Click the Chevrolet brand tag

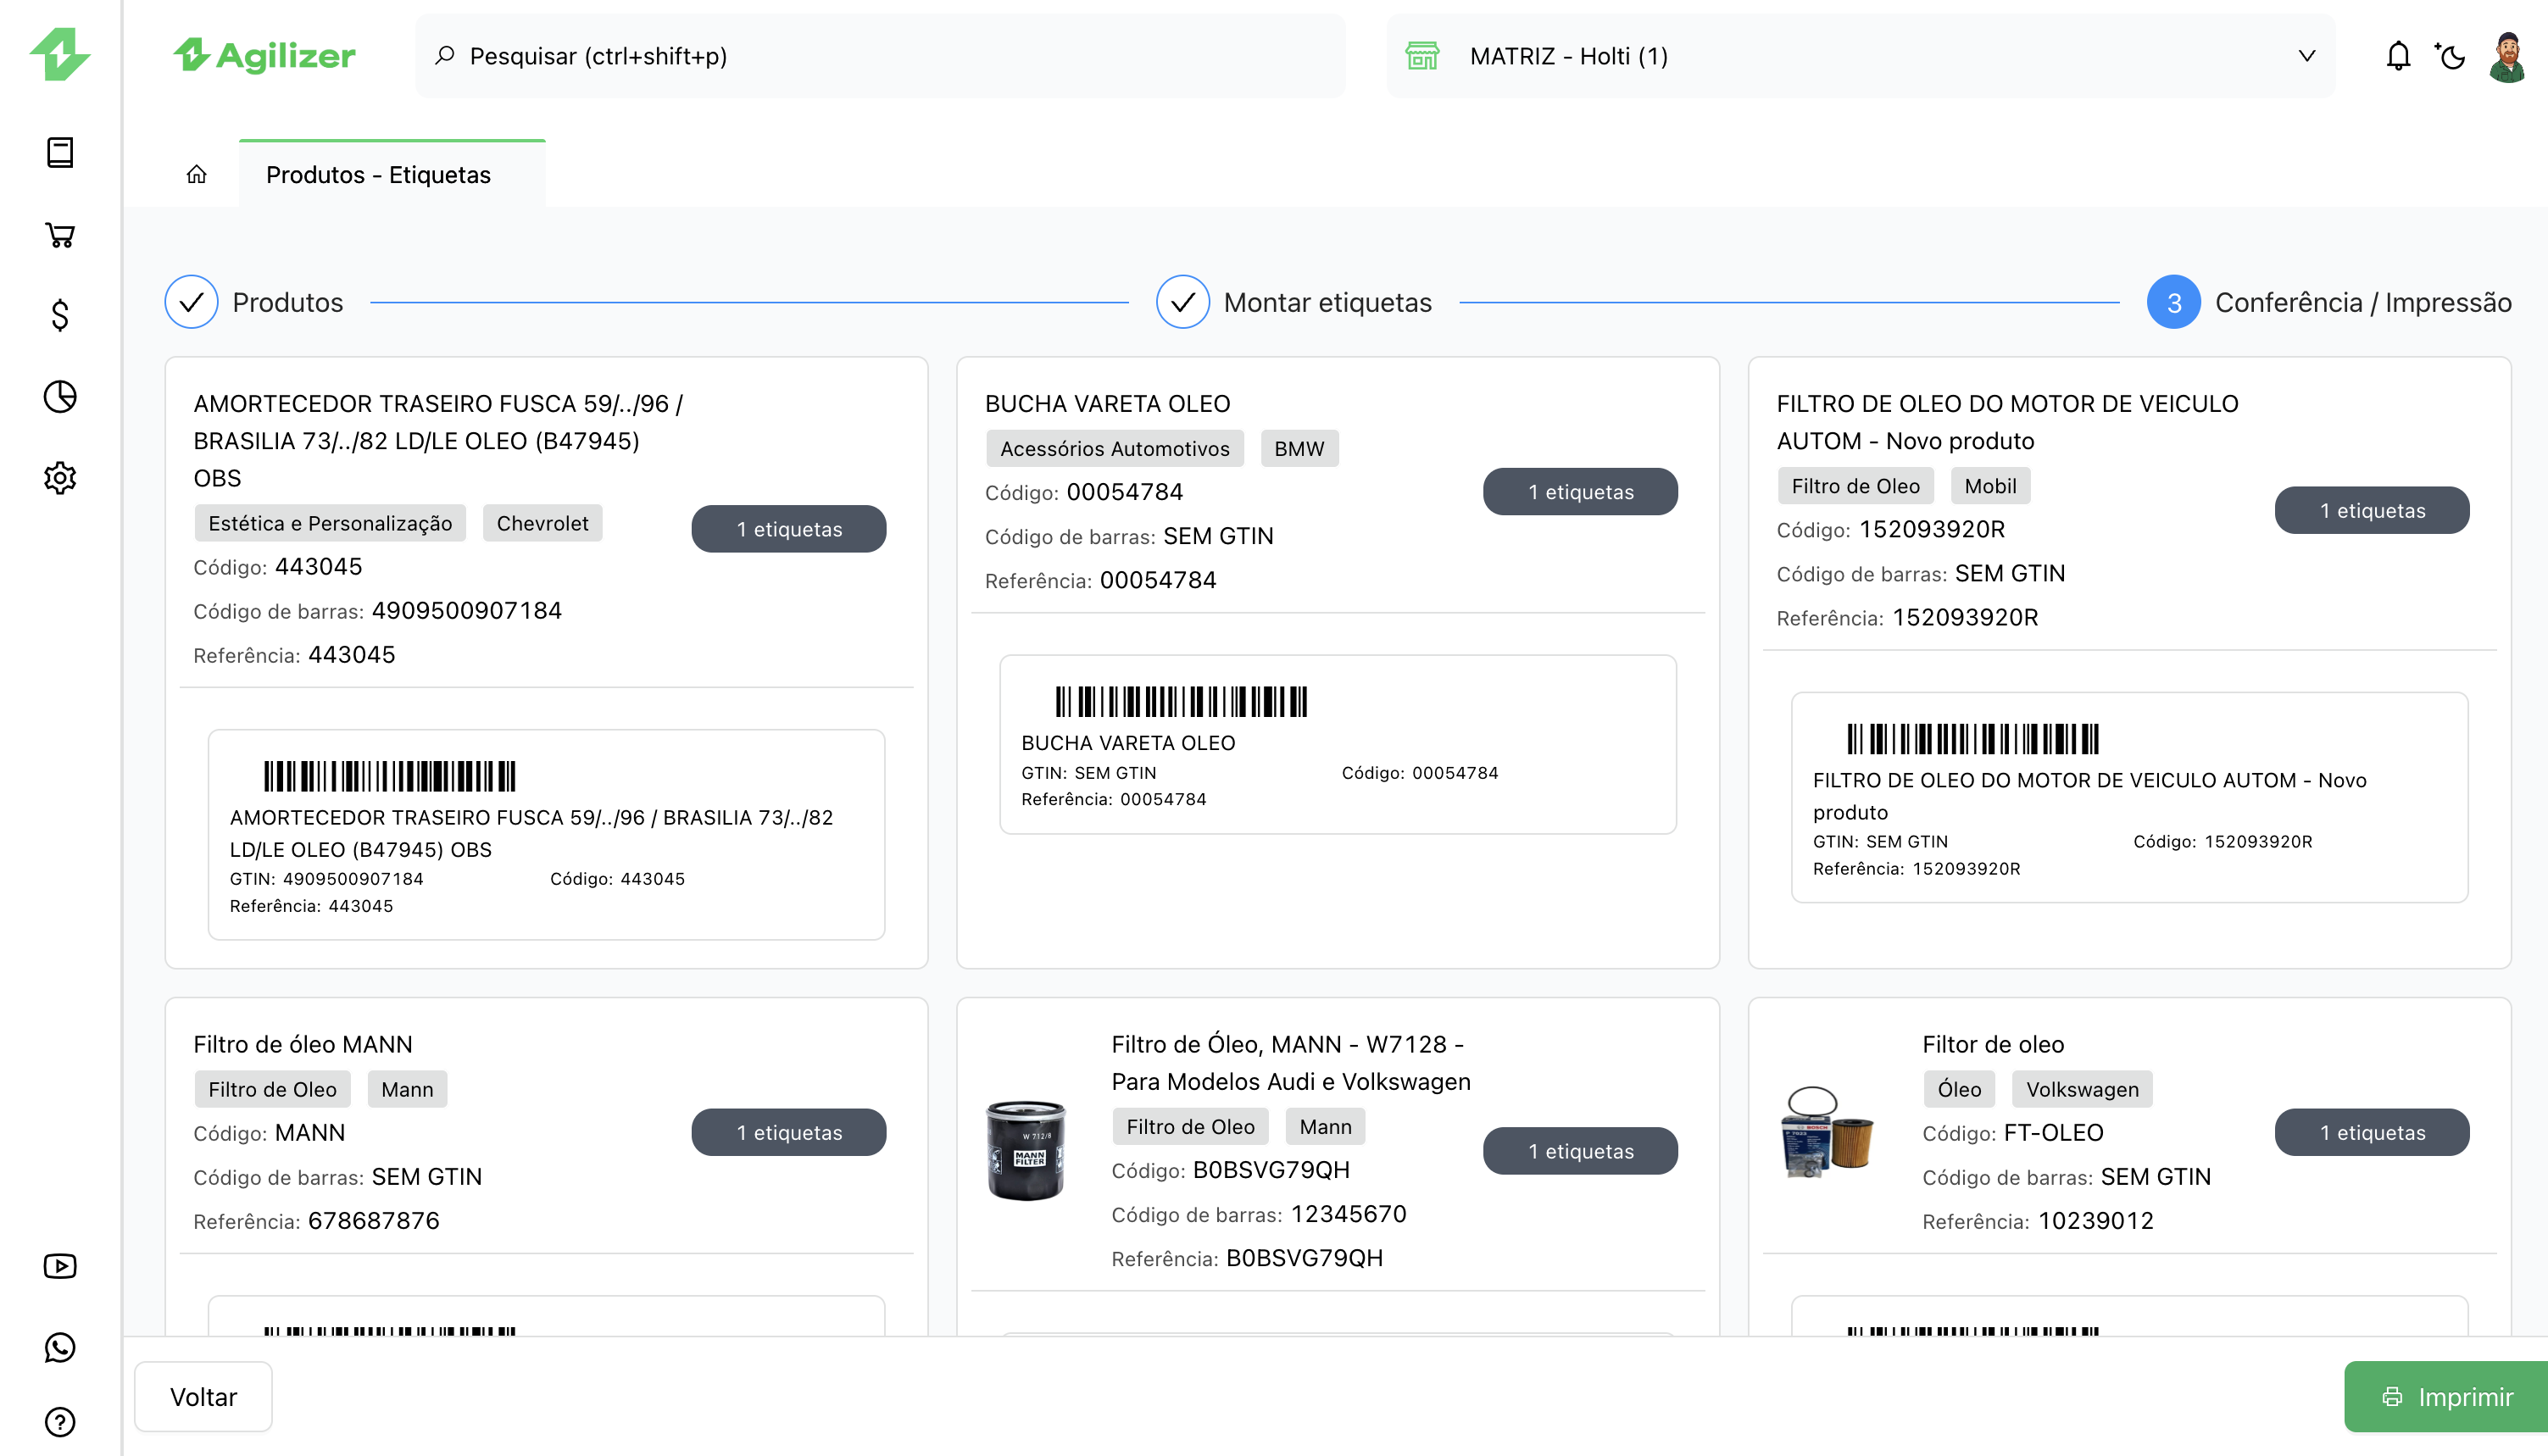(x=543, y=523)
